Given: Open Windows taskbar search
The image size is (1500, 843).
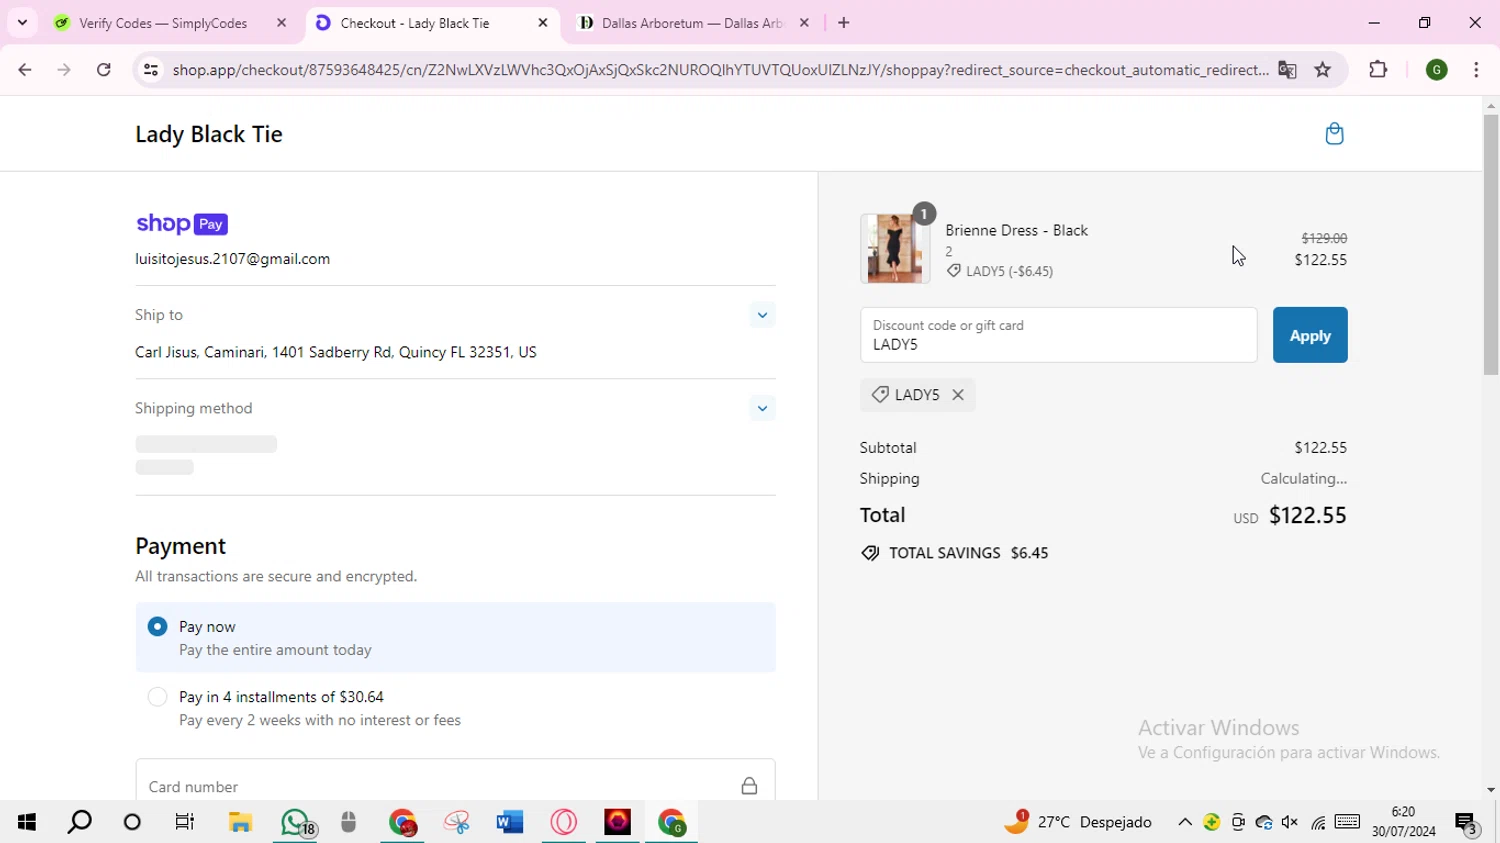Looking at the screenshot, I should pyautogui.click(x=80, y=822).
